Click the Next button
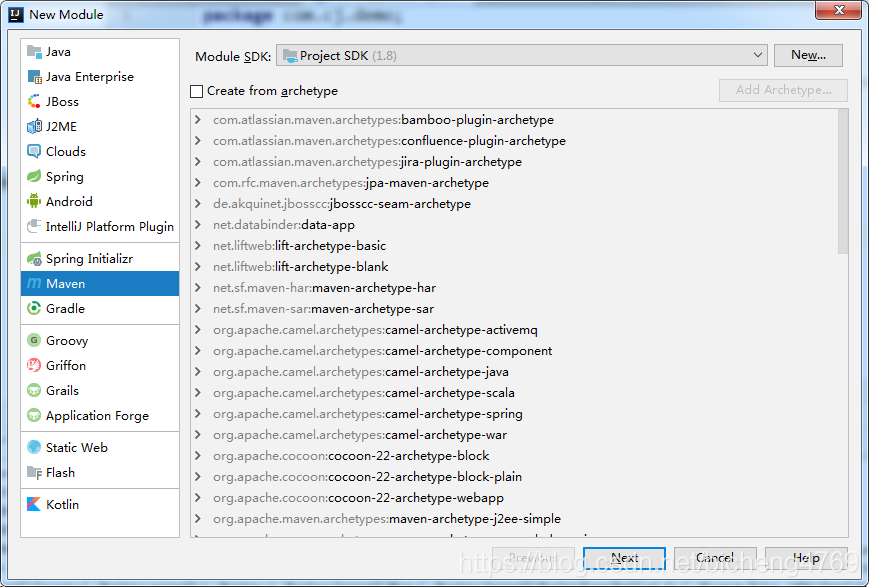 pos(624,558)
